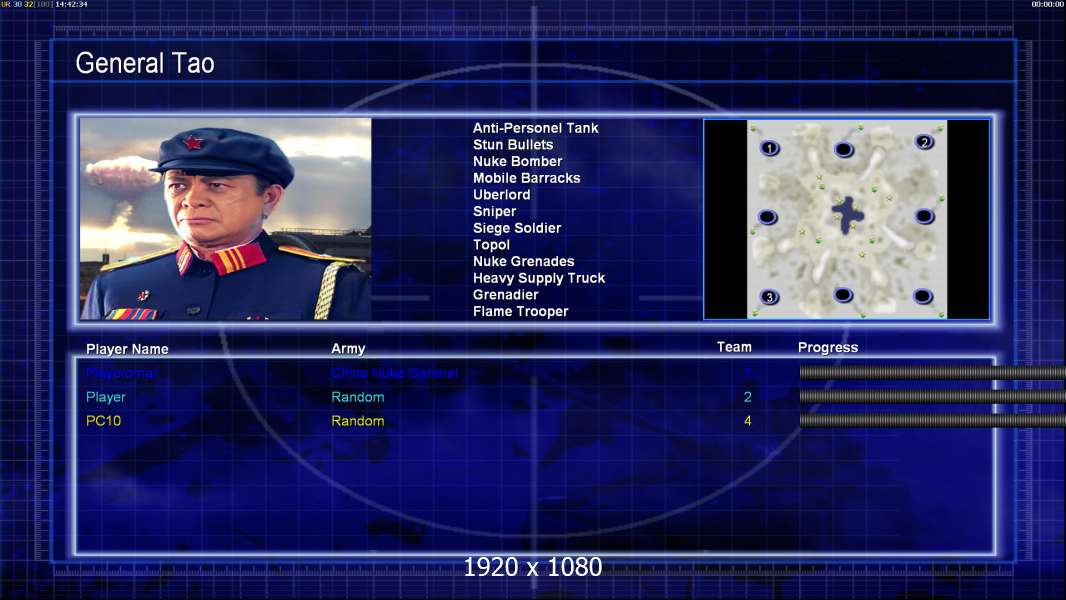
Task: Click "Random" army in PC10's row
Action: click(x=358, y=421)
